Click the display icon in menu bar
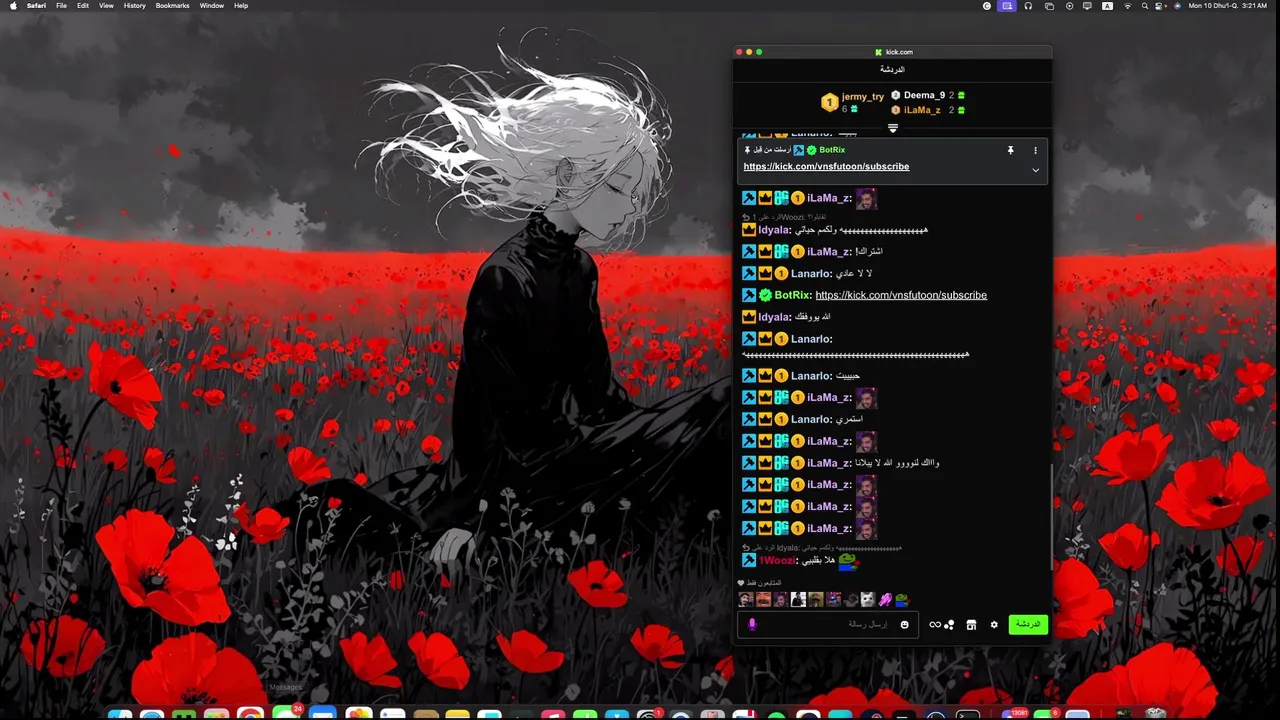The height and width of the screenshot is (720, 1280). pos(1087,5)
